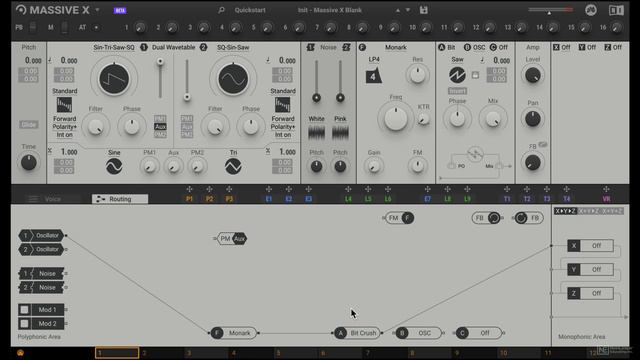Select the L5 LFO tab
This screenshot has width=640, height=360.
pyautogui.click(x=368, y=199)
